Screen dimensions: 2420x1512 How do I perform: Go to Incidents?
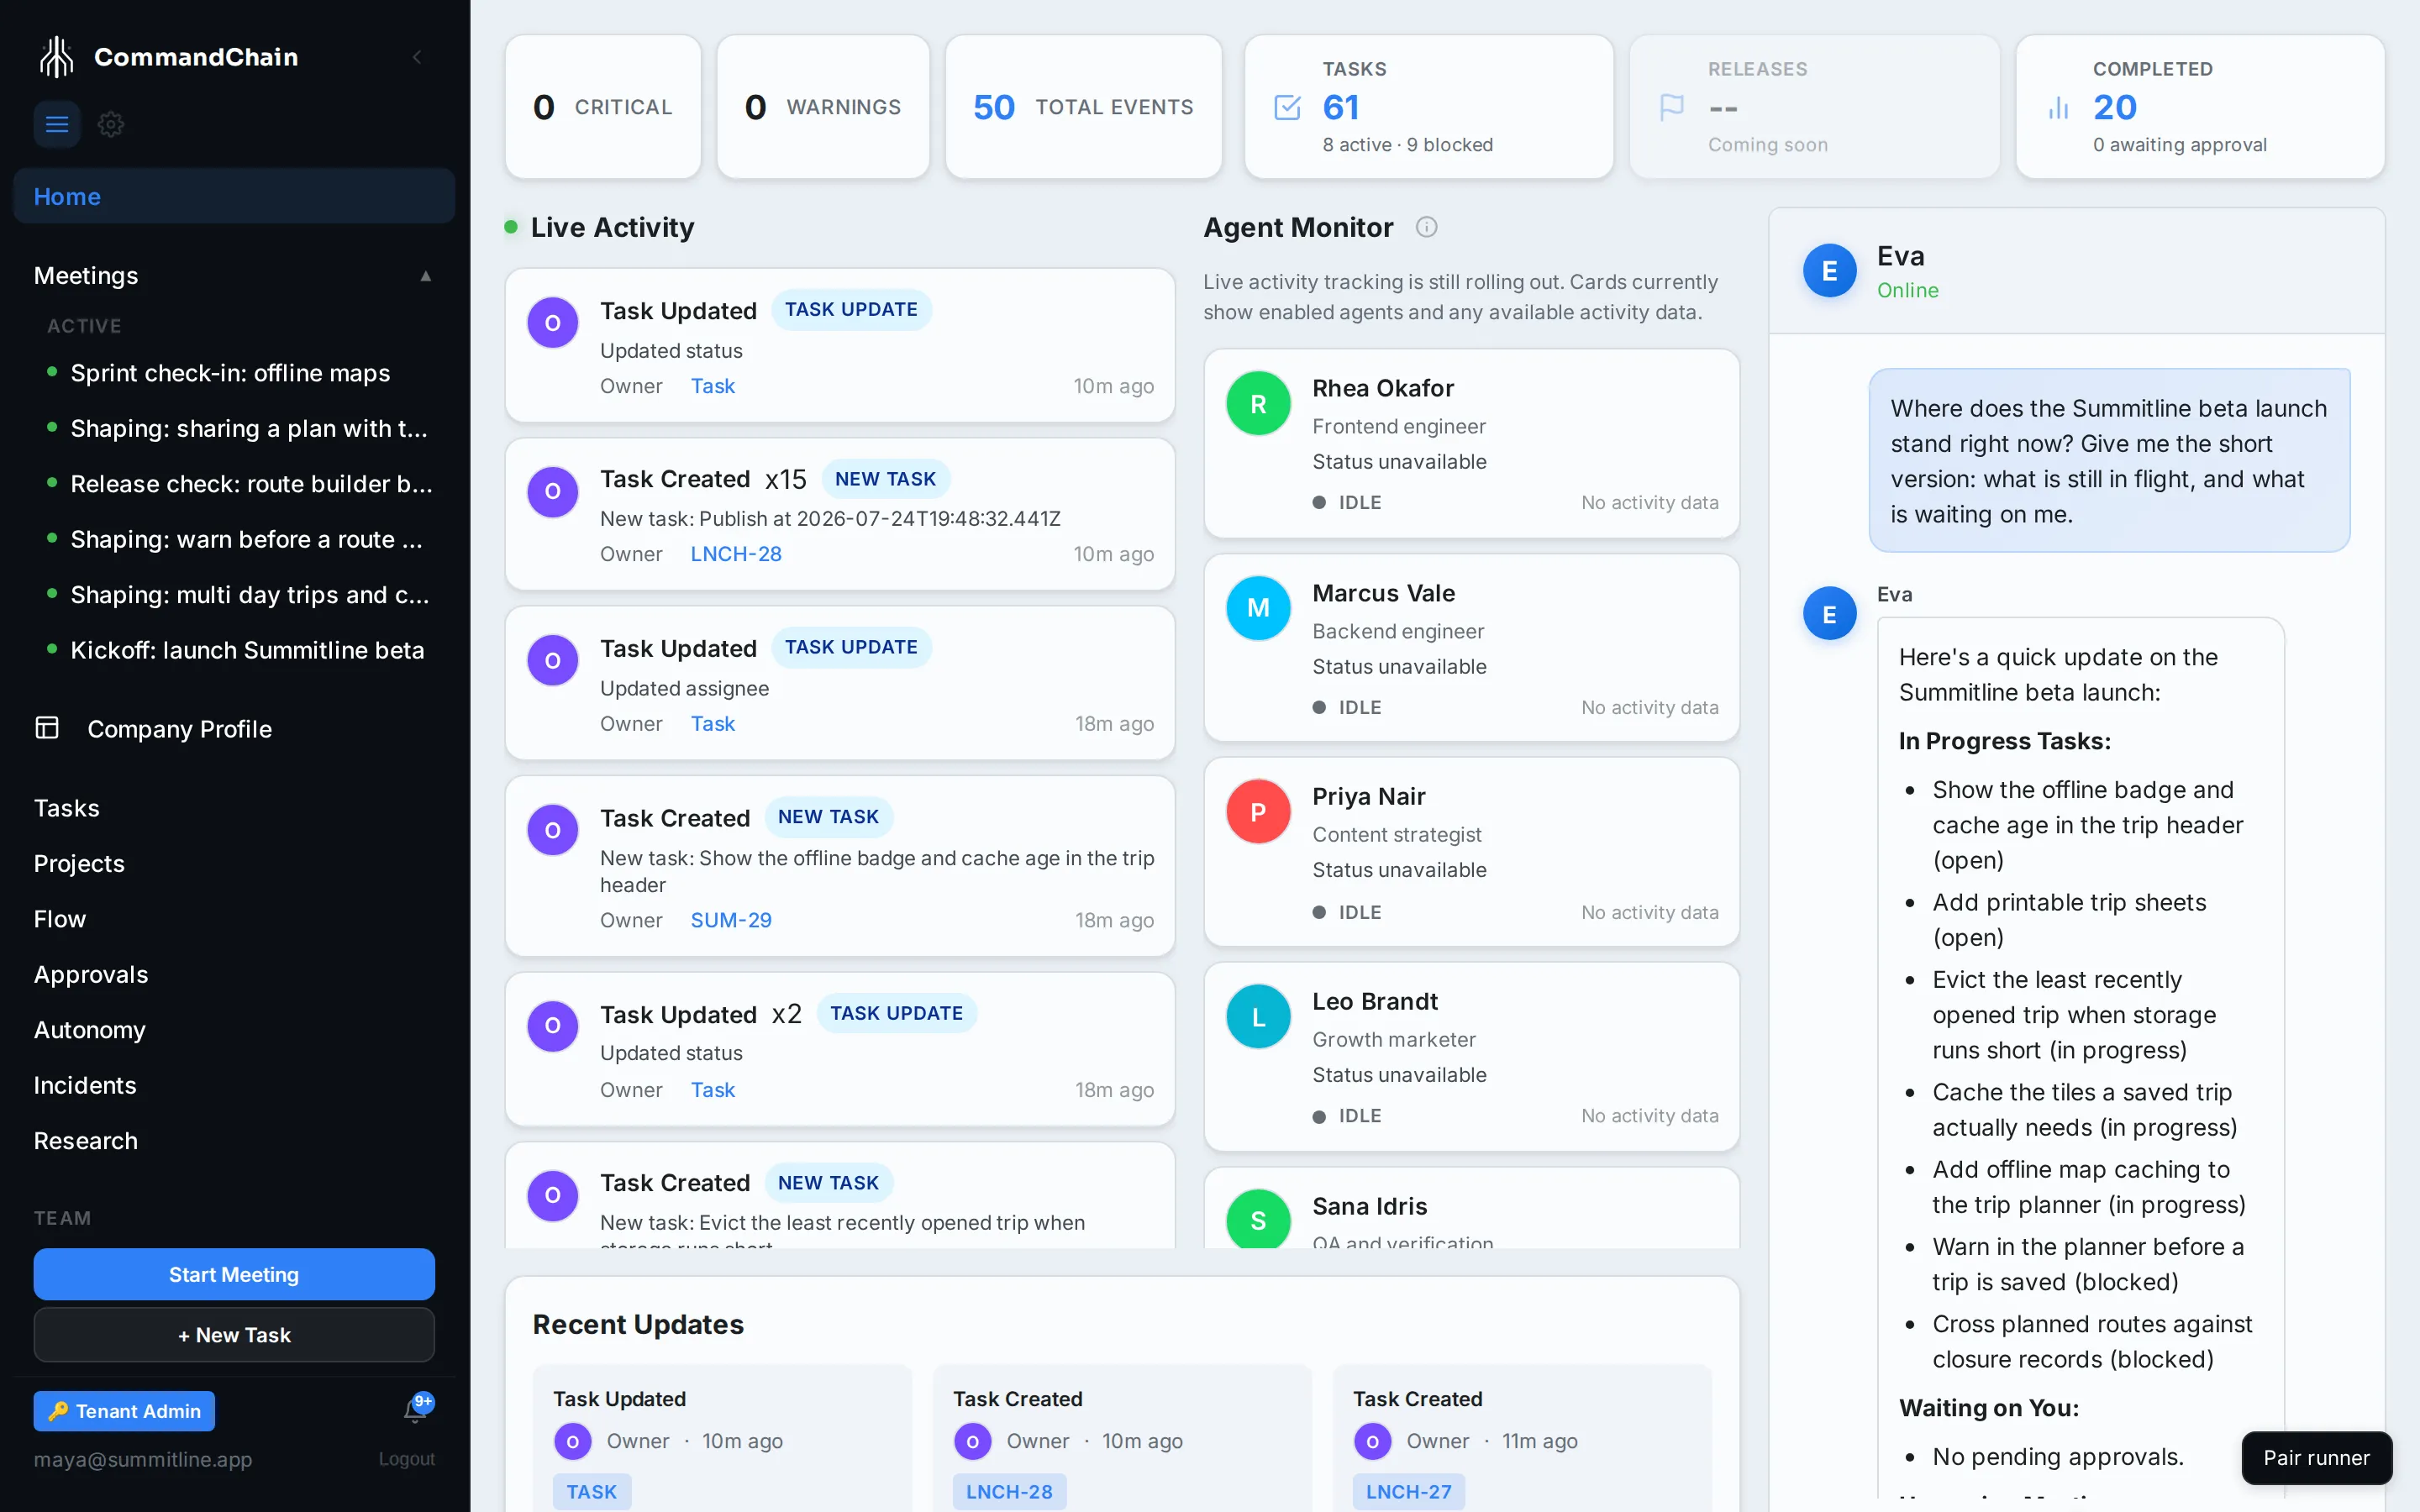(85, 1085)
